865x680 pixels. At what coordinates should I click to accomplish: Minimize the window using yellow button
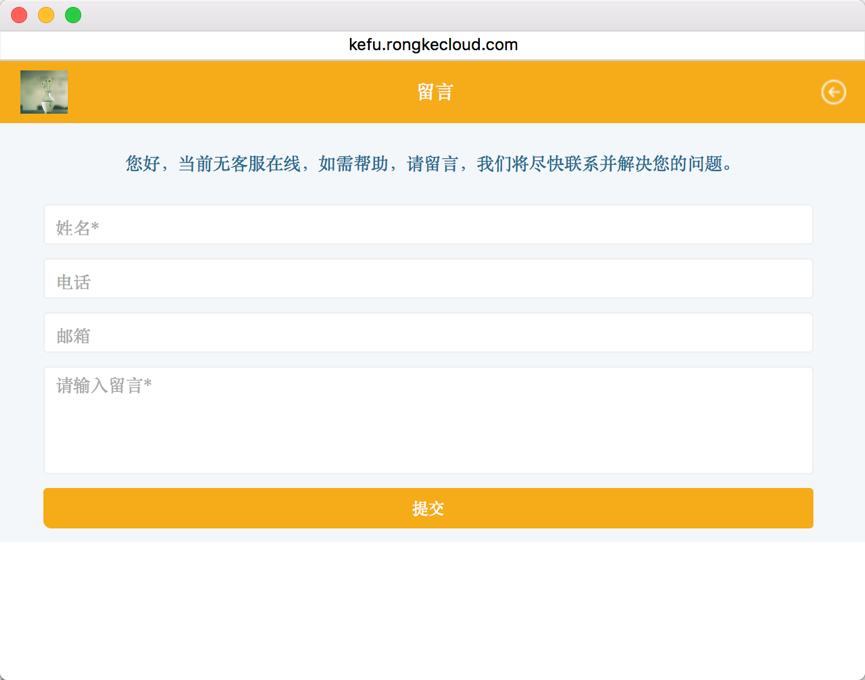[x=46, y=15]
